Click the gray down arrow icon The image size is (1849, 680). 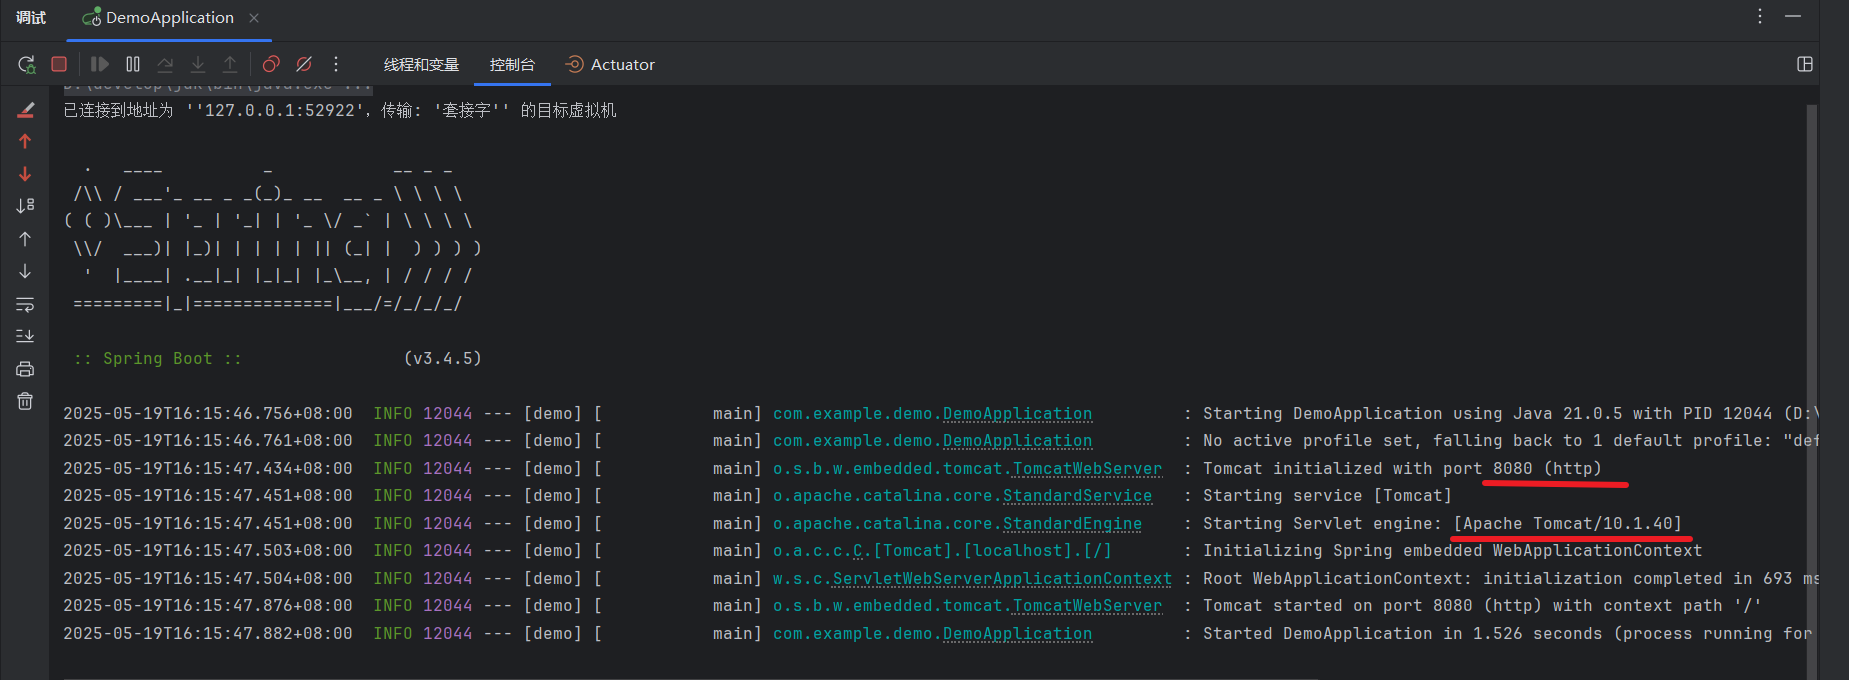pos(26,271)
